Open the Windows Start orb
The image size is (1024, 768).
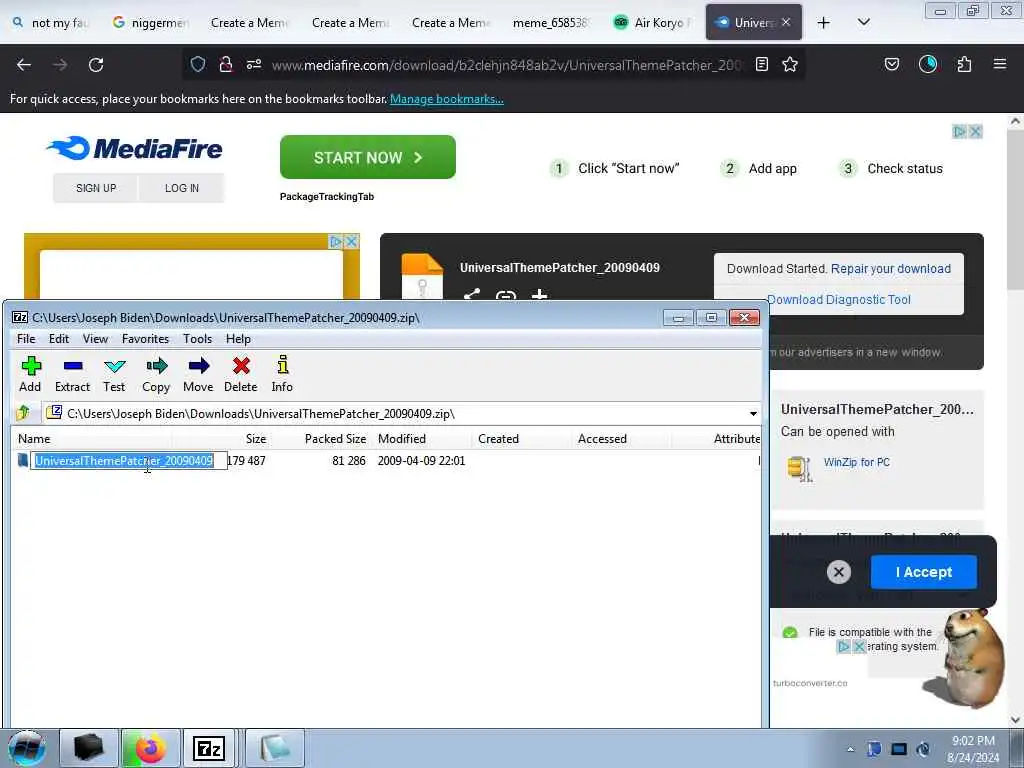pos(27,748)
